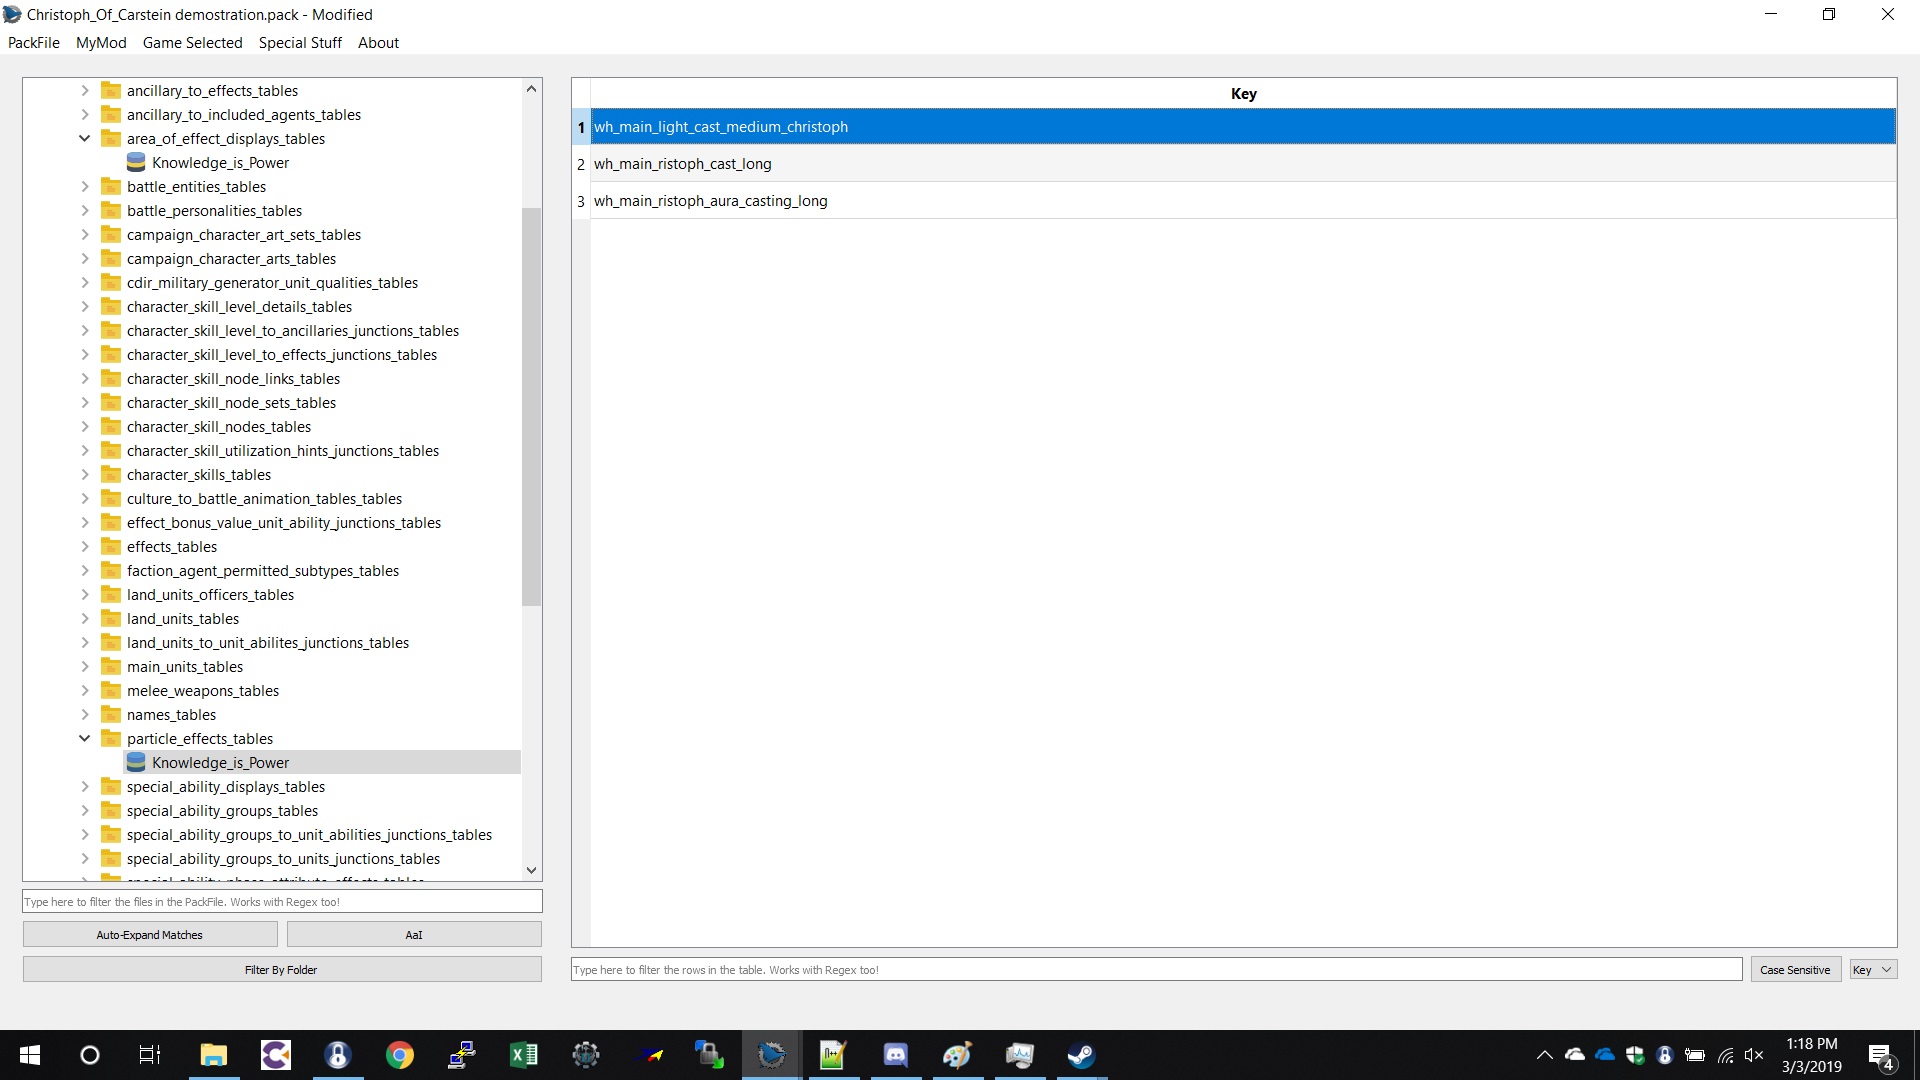Image resolution: width=1920 pixels, height=1080 pixels.
Task: Click the tree panel vertical scrollbar thumb
Action: [531, 405]
